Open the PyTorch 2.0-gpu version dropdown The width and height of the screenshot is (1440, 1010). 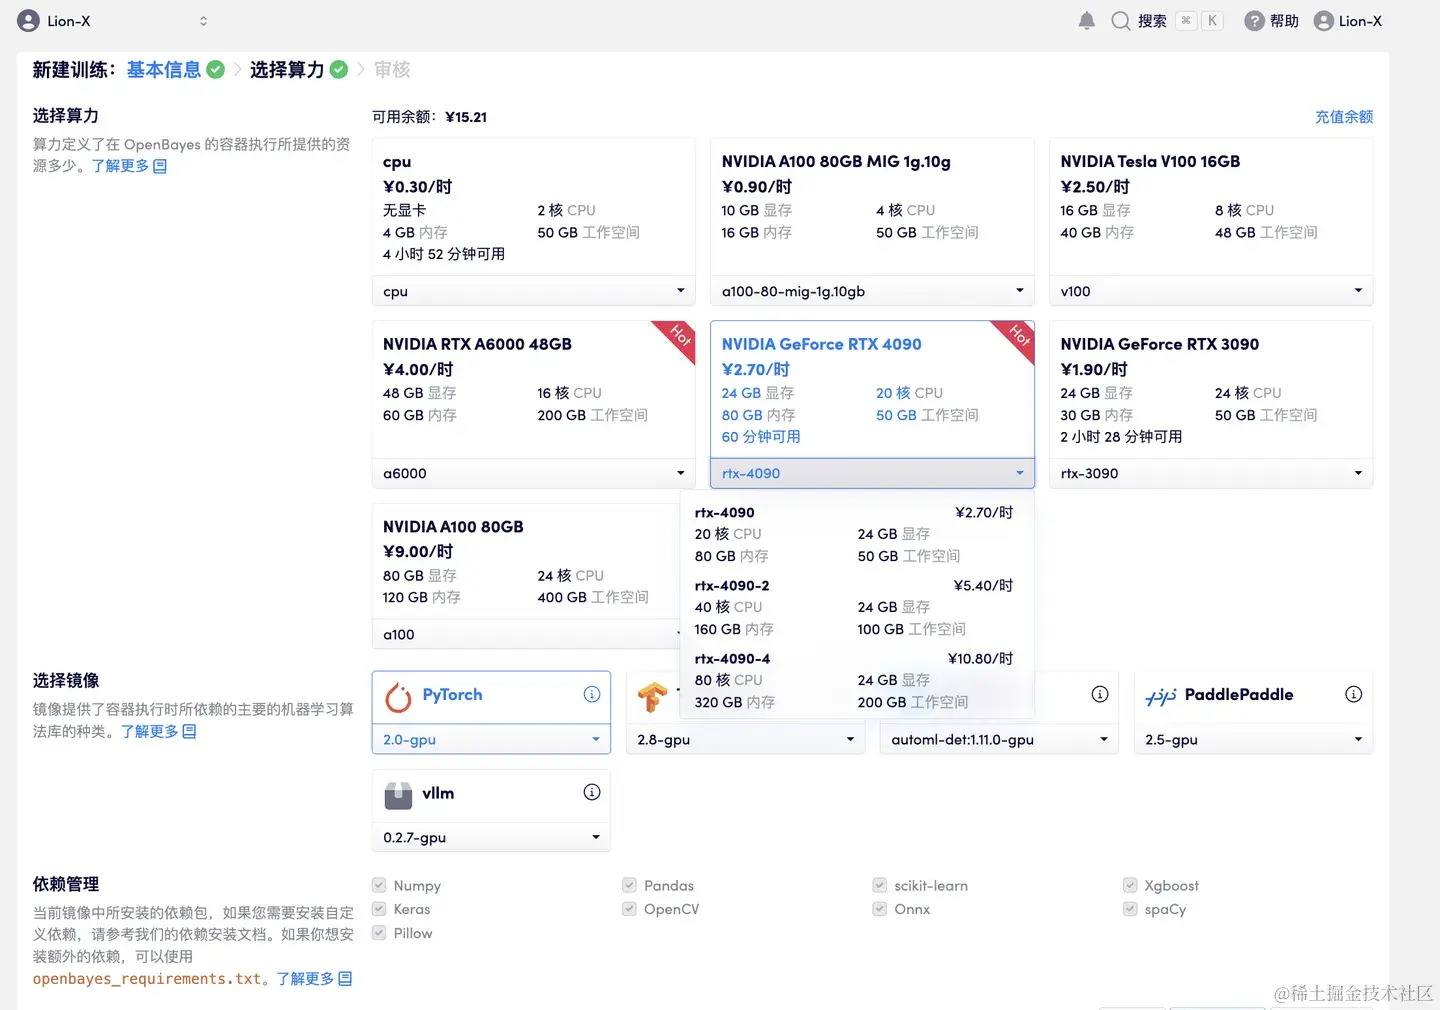(x=491, y=739)
